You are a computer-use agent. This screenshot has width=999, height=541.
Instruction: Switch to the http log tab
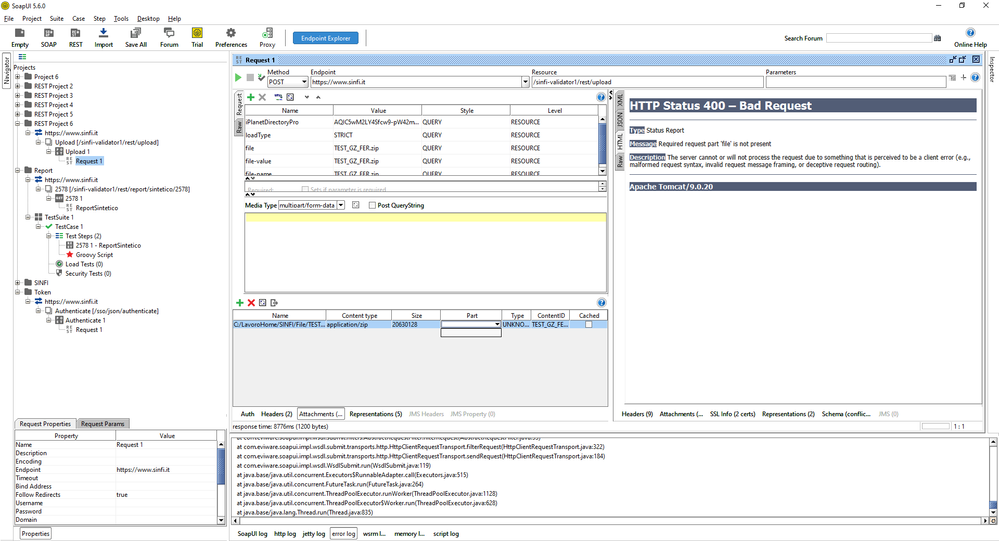point(284,534)
